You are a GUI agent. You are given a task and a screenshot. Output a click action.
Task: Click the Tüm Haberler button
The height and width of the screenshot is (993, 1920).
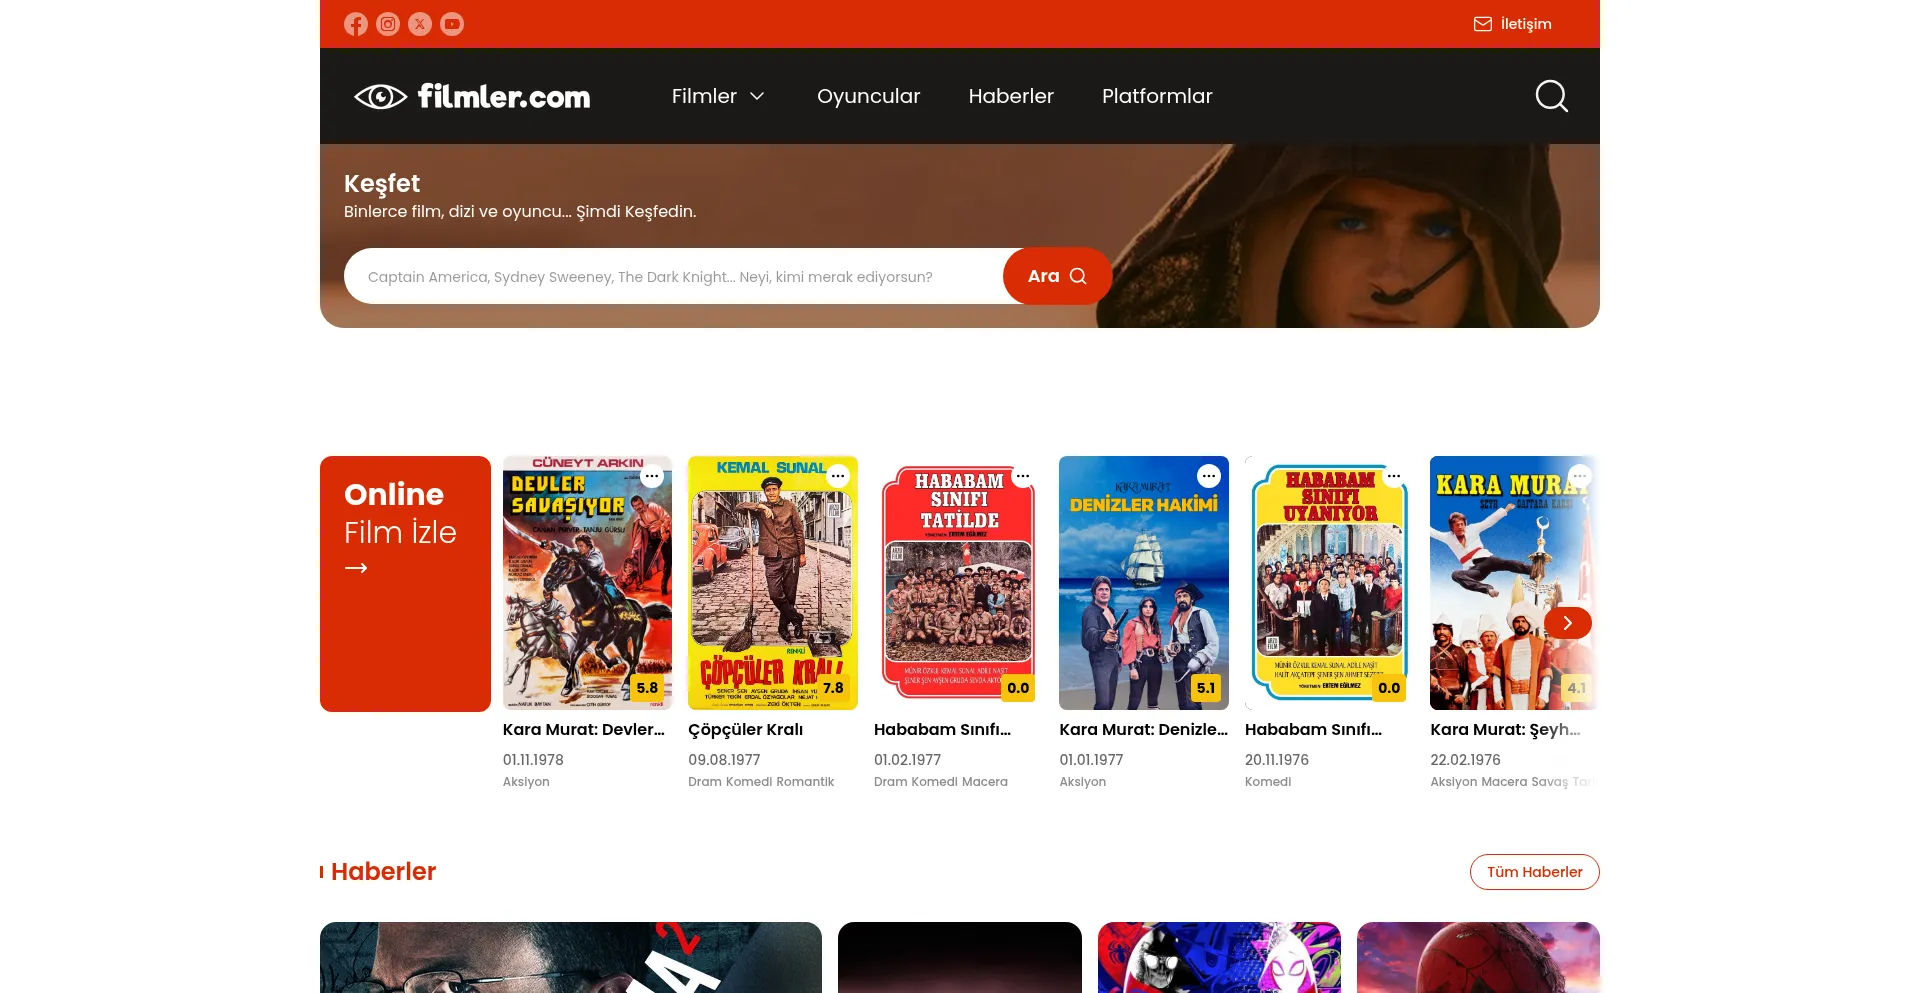click(1534, 872)
